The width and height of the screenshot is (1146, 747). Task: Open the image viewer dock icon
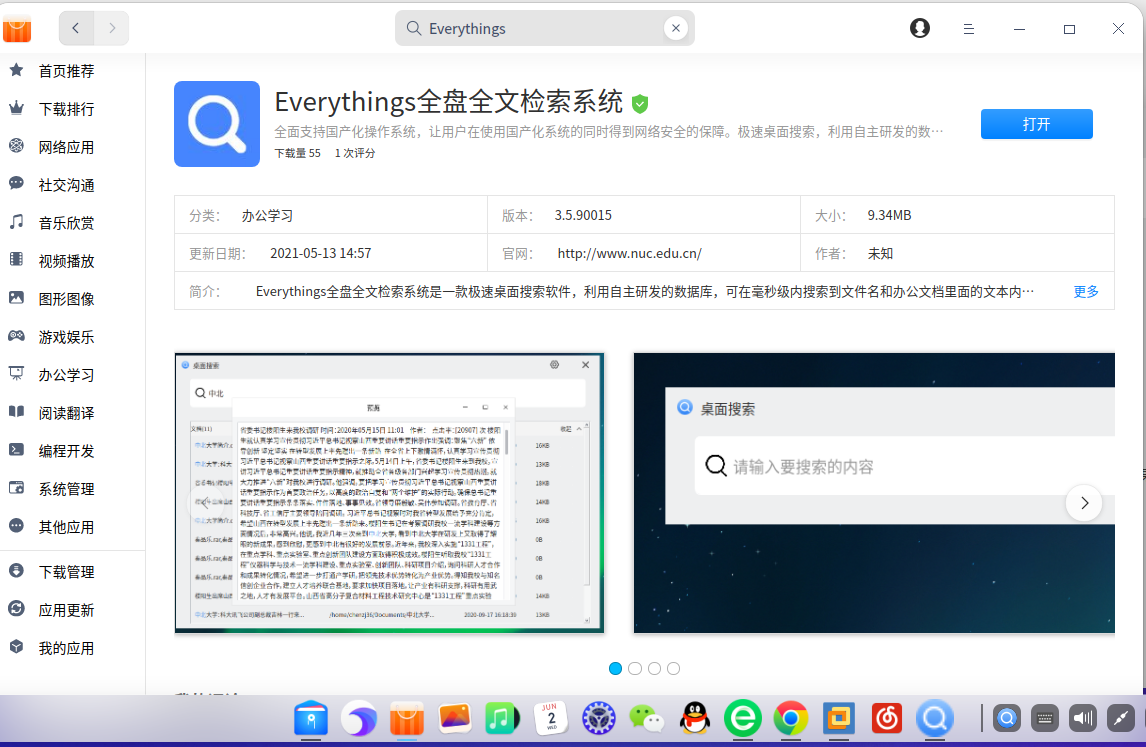coord(455,719)
